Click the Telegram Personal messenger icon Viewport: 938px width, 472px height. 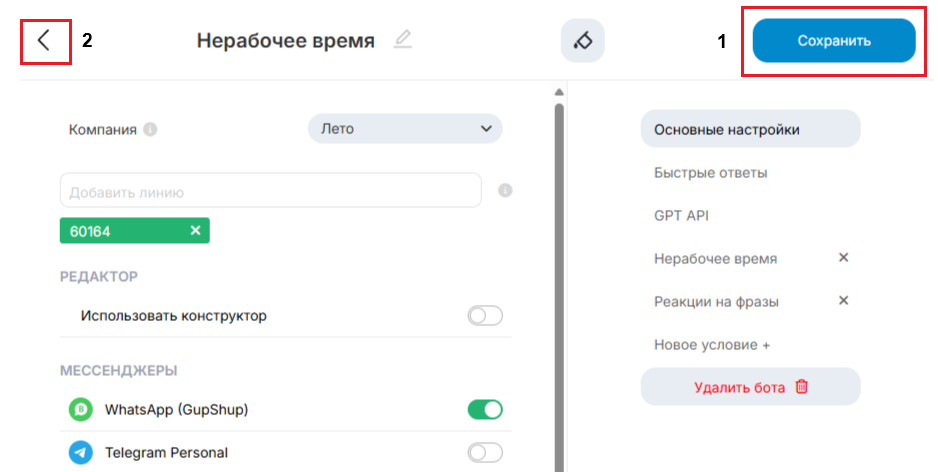point(81,452)
